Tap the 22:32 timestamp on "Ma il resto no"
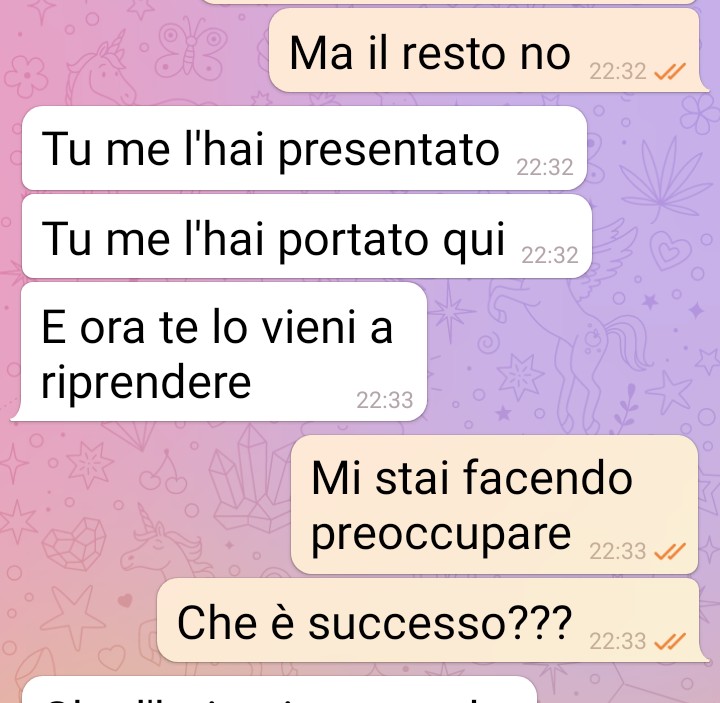Viewport: 720px width, 703px height. coord(618,71)
